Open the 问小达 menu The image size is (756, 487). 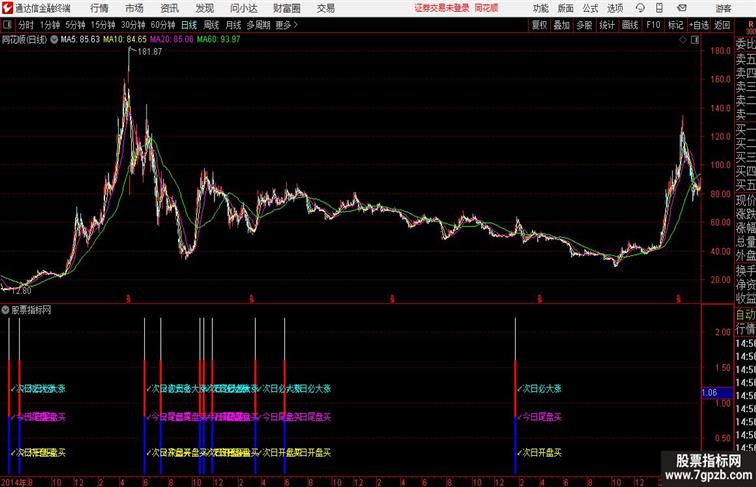(243, 8)
